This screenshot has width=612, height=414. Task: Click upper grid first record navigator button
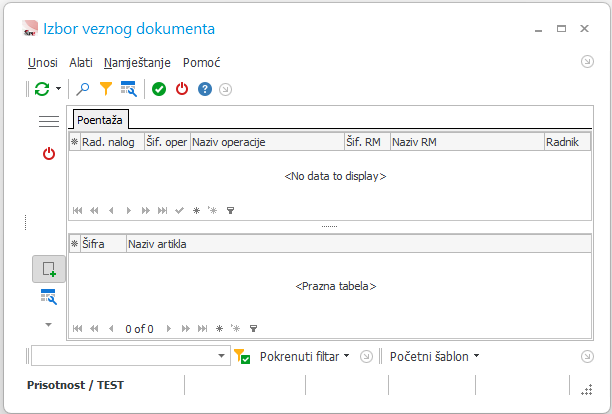pyautogui.click(x=77, y=211)
